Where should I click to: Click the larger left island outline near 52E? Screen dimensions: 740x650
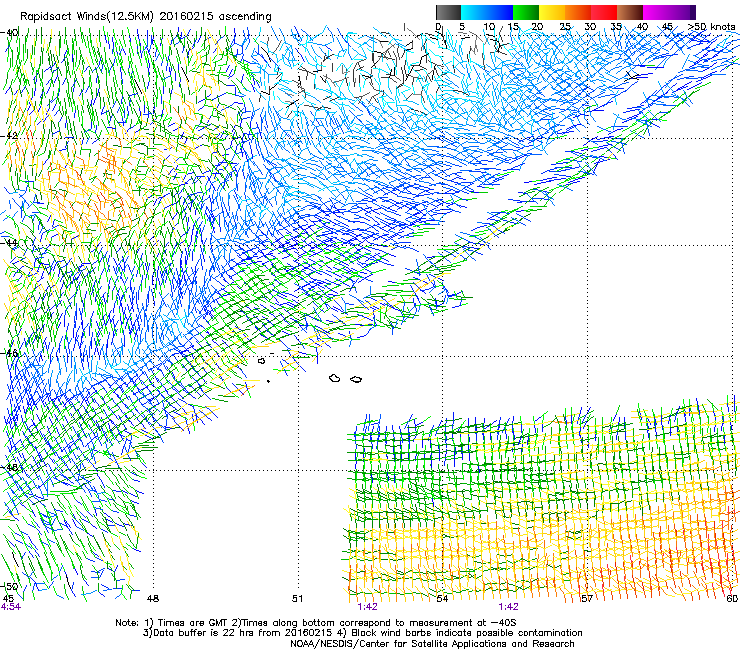point(335,378)
